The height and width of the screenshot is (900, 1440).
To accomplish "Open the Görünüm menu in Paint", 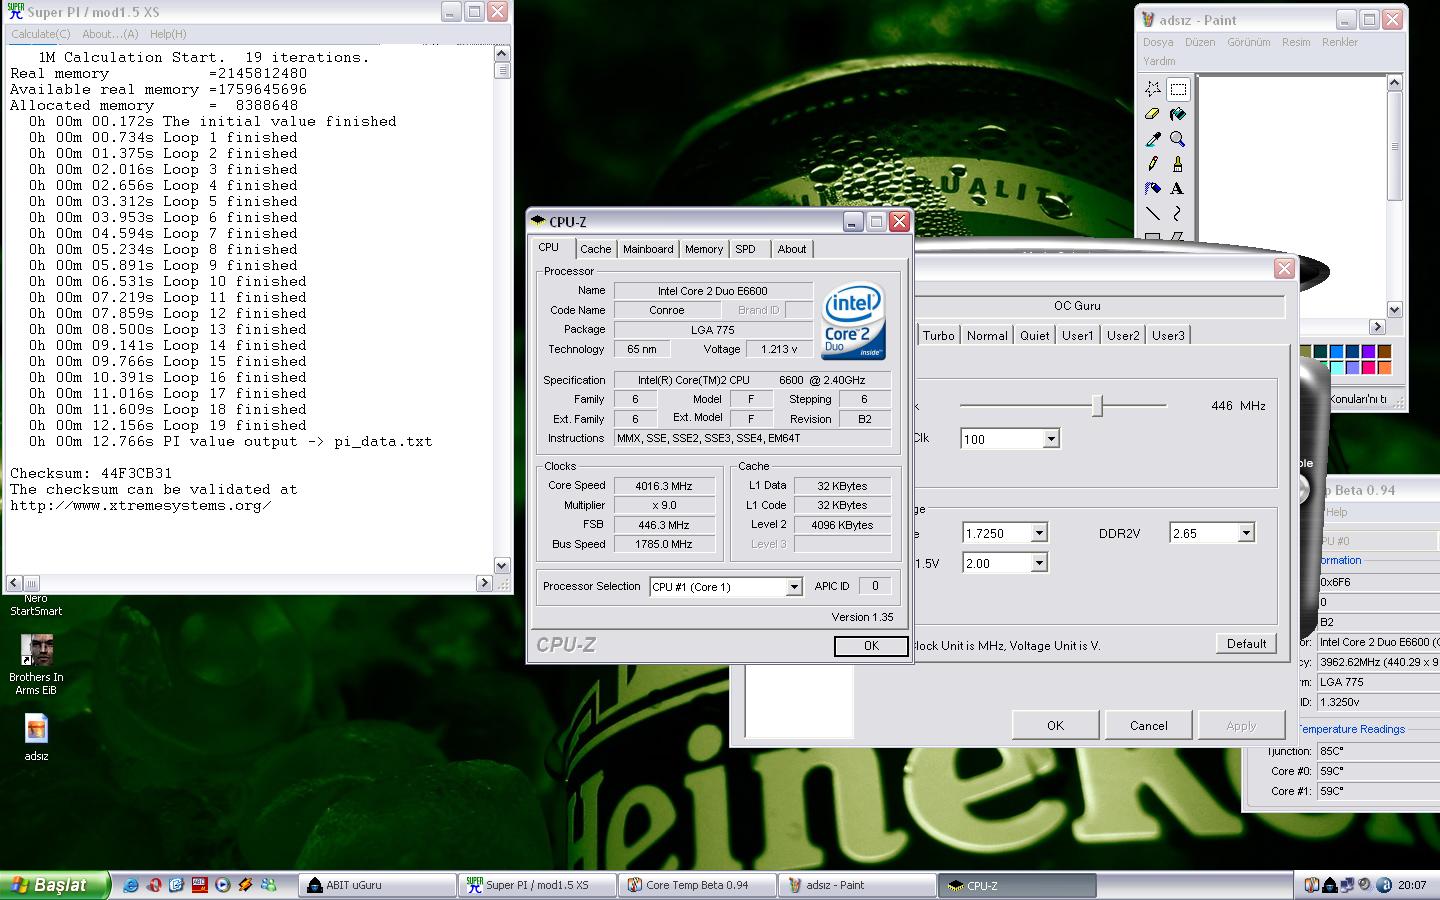I will point(1248,42).
